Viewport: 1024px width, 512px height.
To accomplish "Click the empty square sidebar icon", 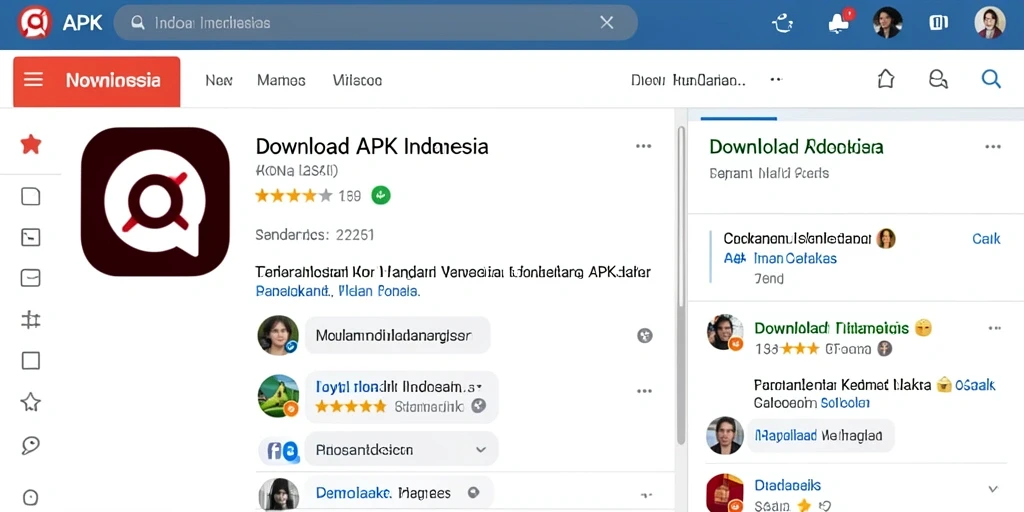I will tap(31, 360).
